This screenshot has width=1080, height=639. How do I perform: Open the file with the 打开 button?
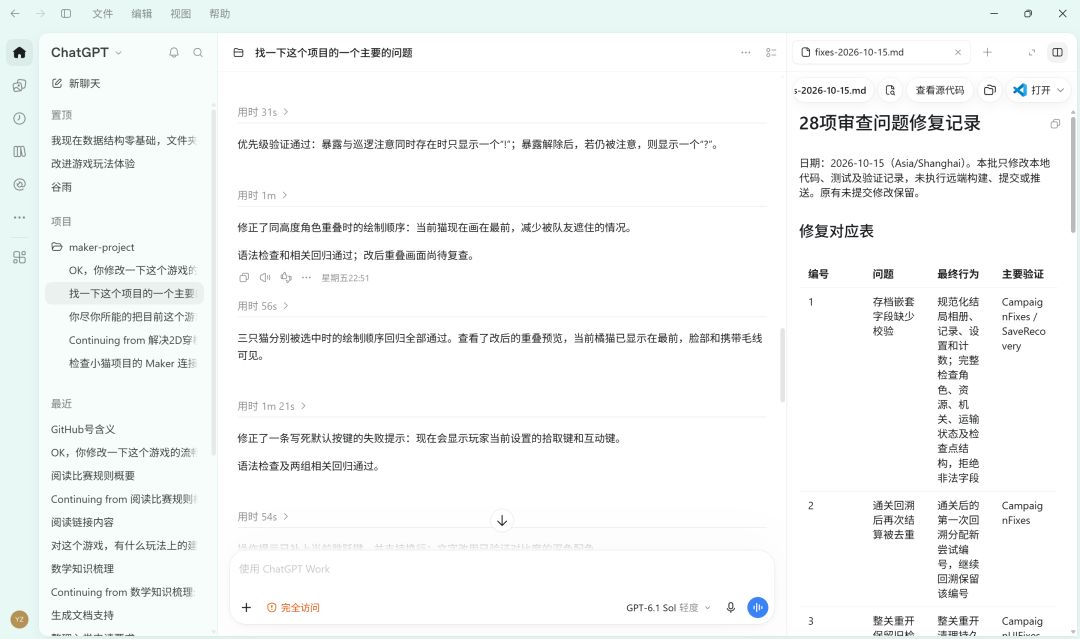tap(1032, 90)
